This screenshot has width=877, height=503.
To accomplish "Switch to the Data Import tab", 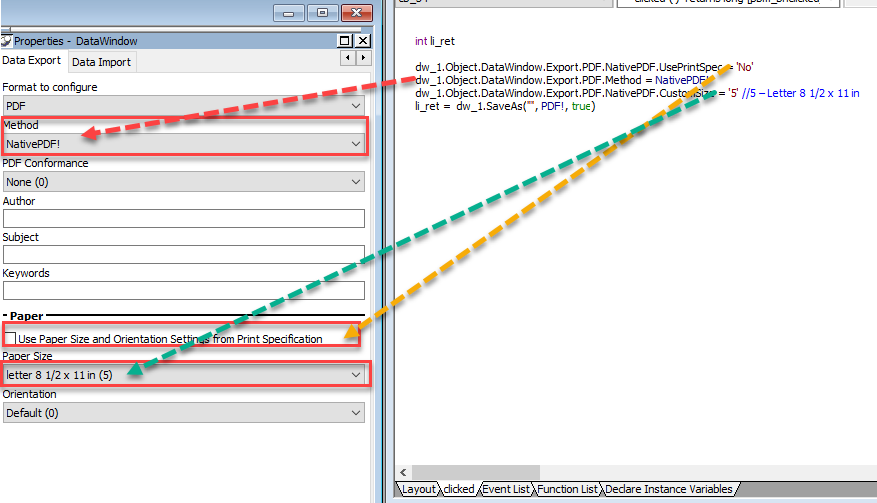I will [101, 62].
